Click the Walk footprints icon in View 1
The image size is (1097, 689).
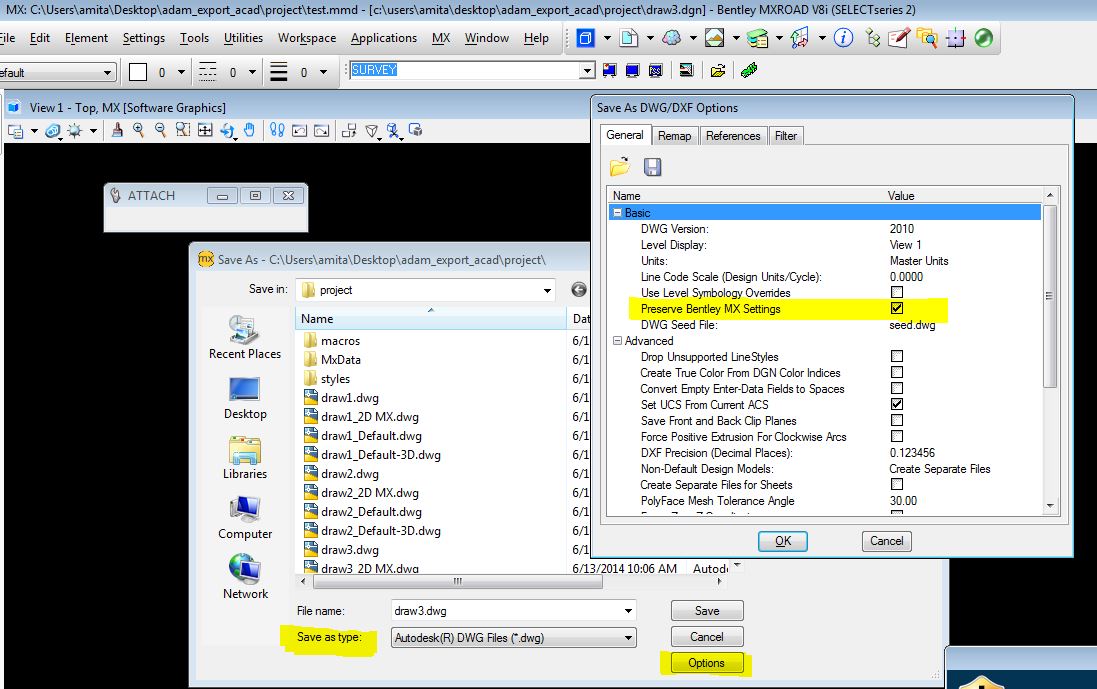click(277, 130)
